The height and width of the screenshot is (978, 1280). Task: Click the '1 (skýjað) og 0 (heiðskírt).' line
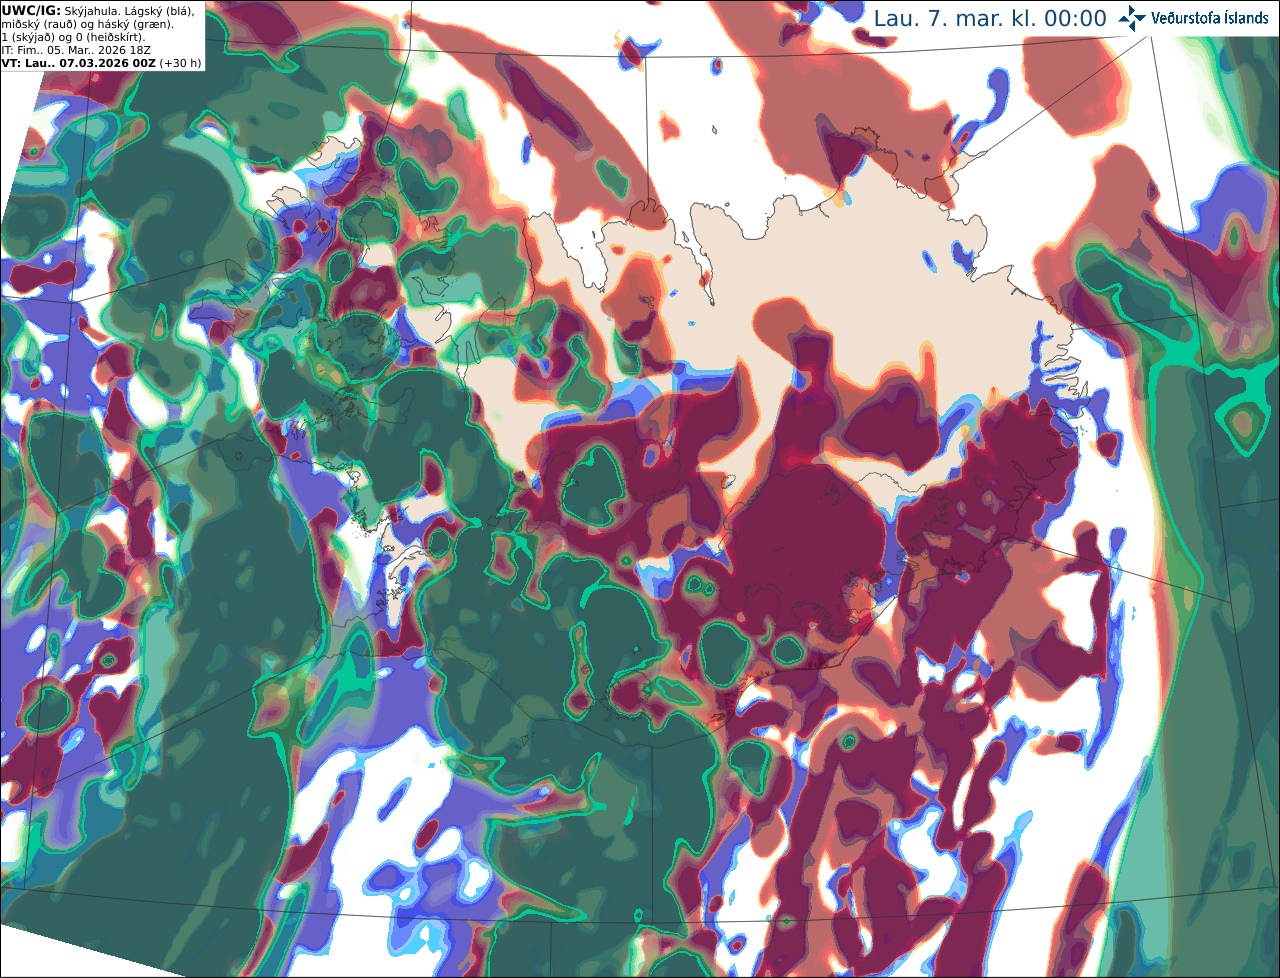pyautogui.click(x=74, y=37)
